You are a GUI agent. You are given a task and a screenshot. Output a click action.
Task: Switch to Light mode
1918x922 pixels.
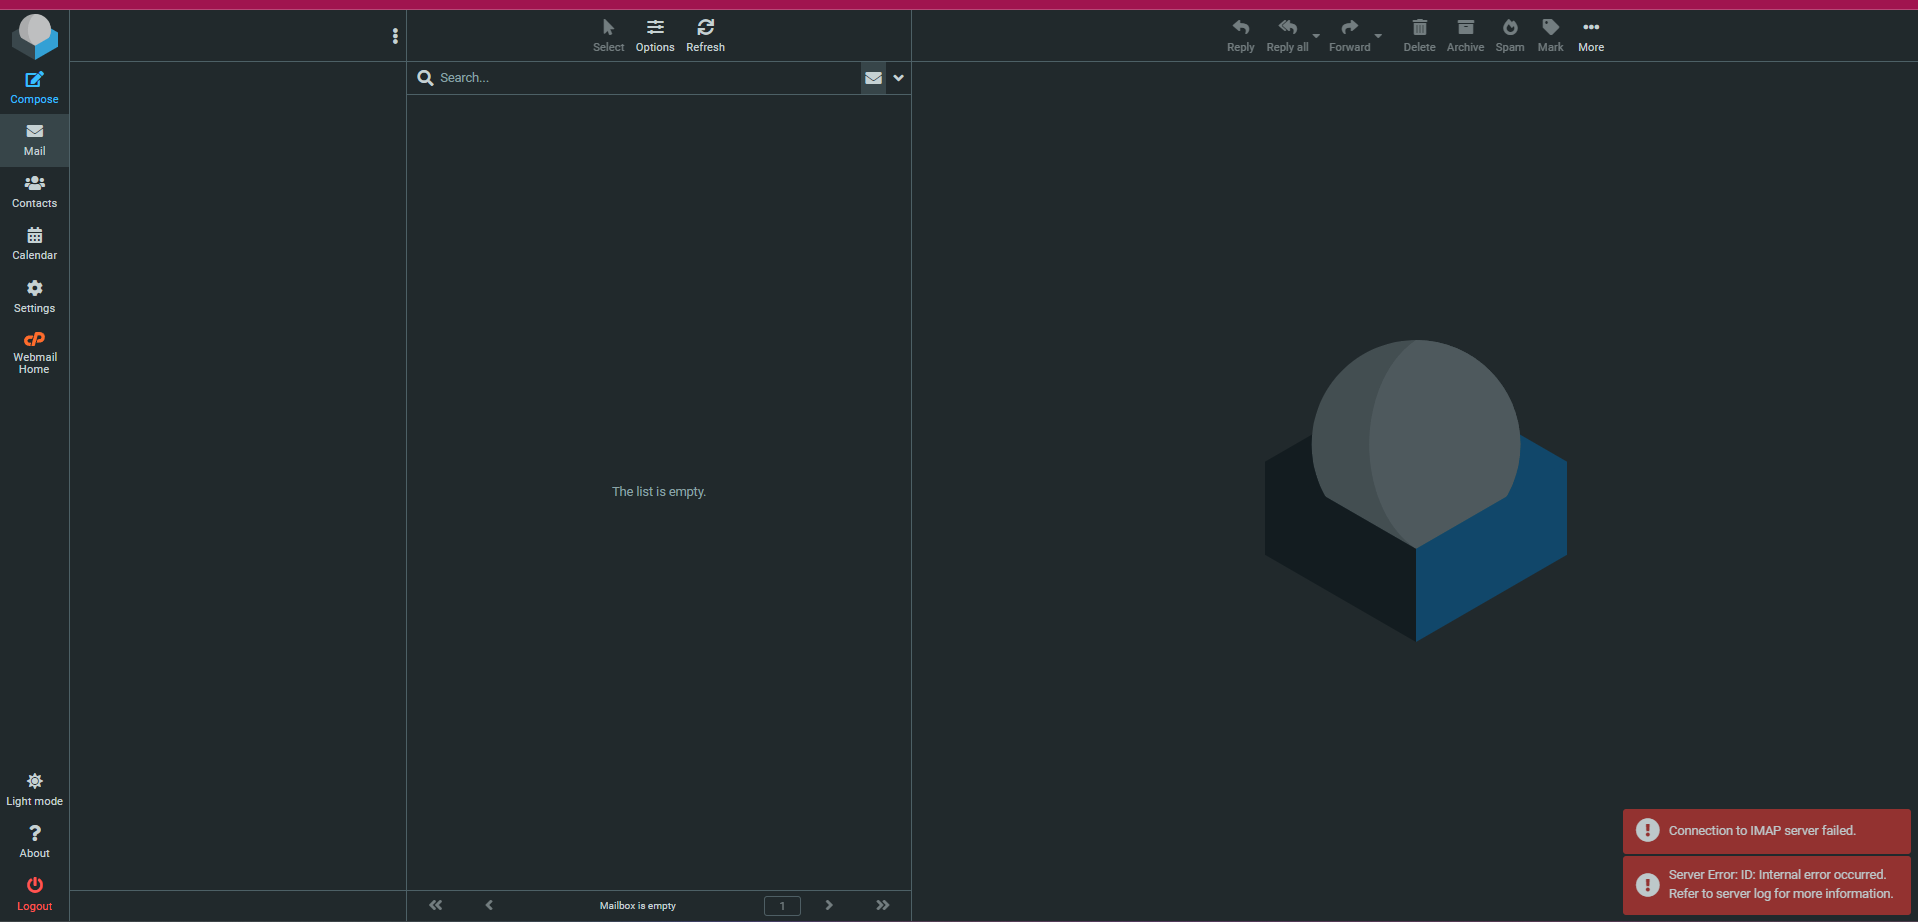(34, 789)
